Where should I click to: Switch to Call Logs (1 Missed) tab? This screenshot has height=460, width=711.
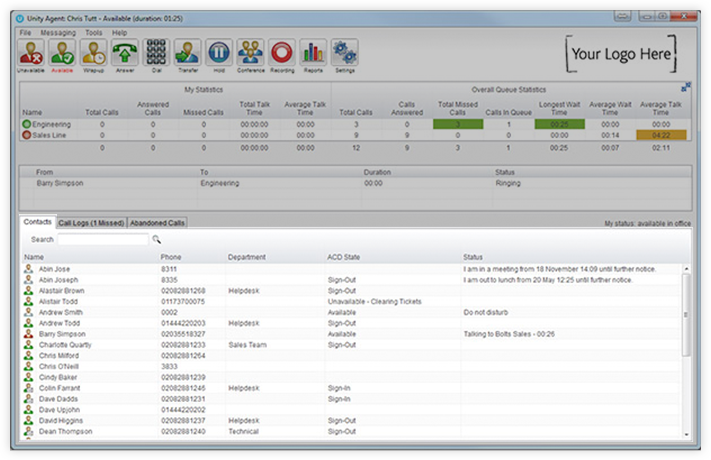tap(92, 222)
